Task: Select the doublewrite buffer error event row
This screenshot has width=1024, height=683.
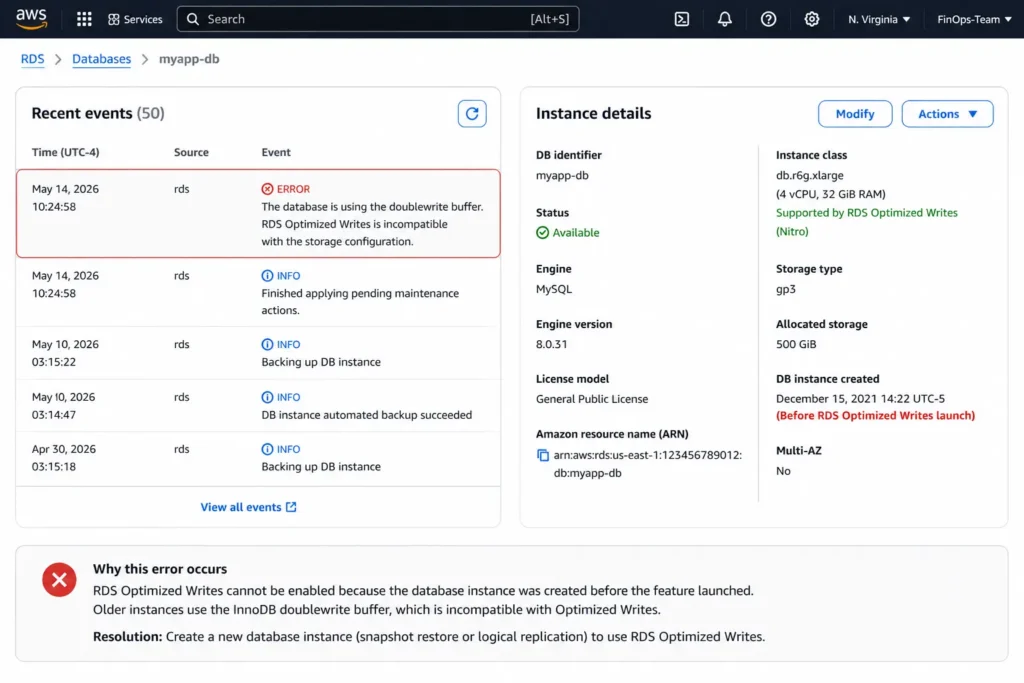Action: 258,214
